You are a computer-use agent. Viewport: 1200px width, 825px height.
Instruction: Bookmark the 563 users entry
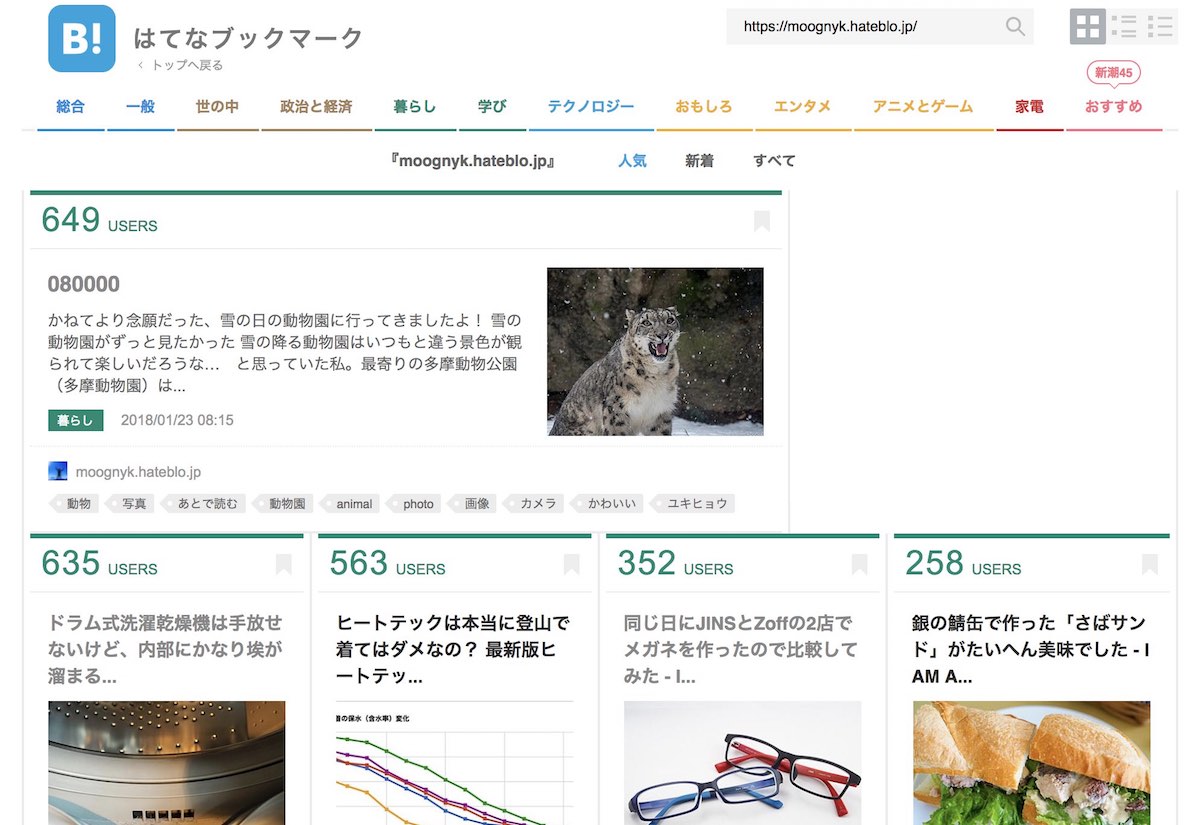click(572, 565)
